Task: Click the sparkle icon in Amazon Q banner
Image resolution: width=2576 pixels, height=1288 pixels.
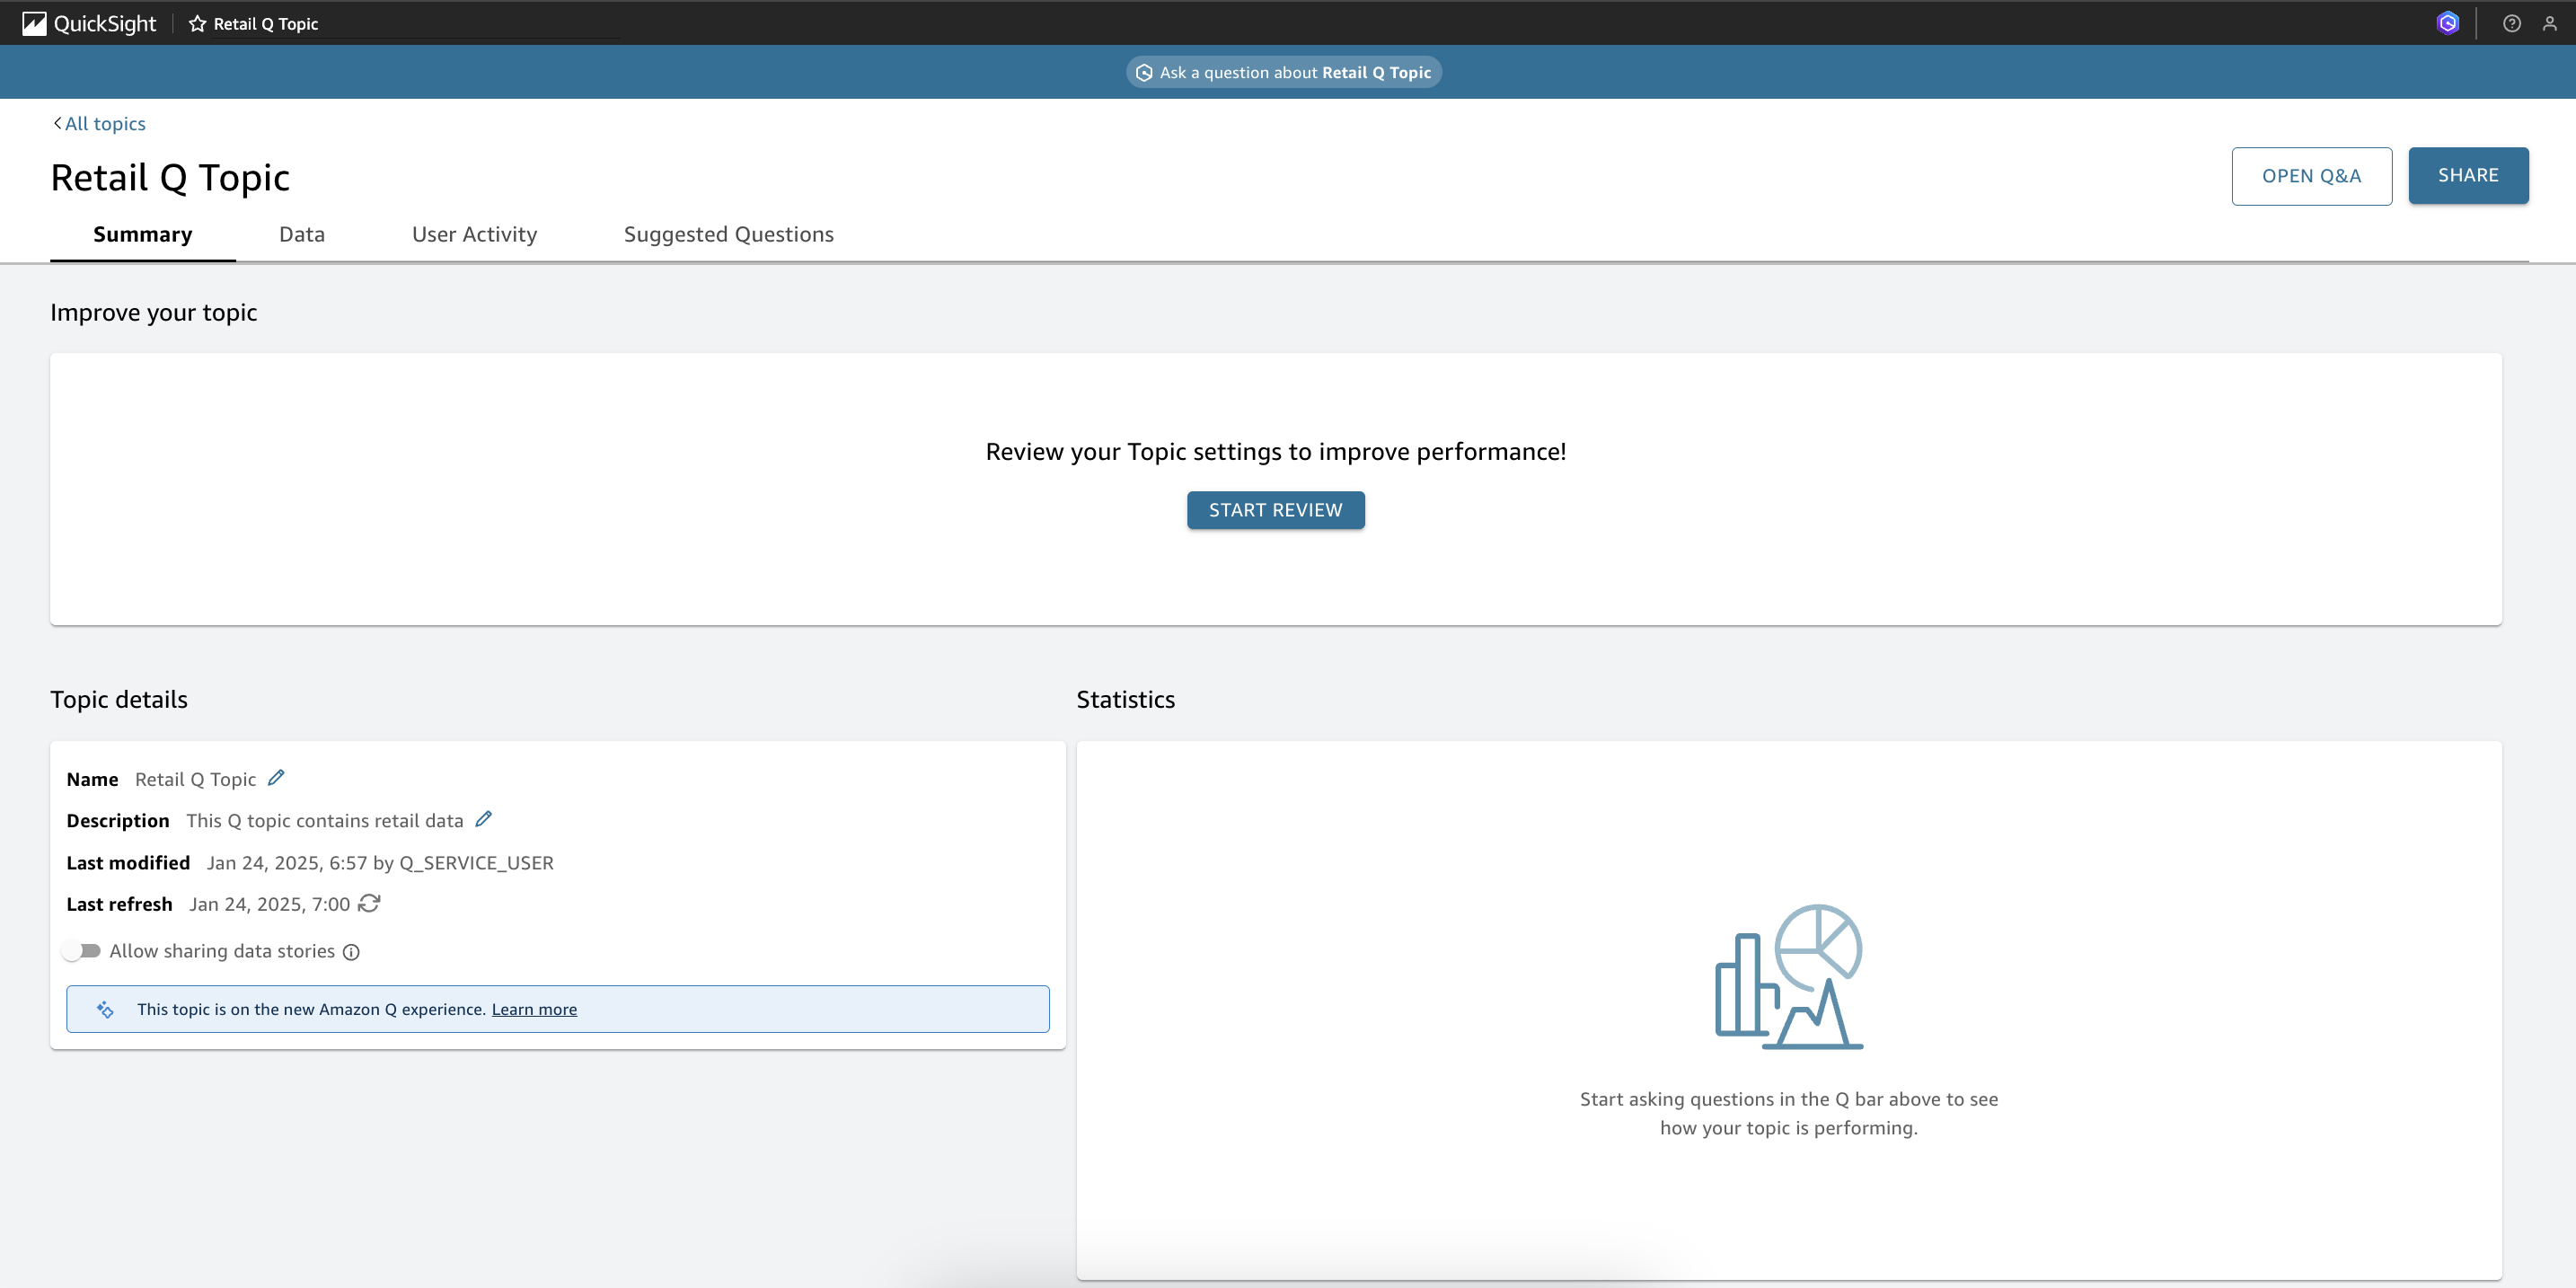Action: (105, 1009)
